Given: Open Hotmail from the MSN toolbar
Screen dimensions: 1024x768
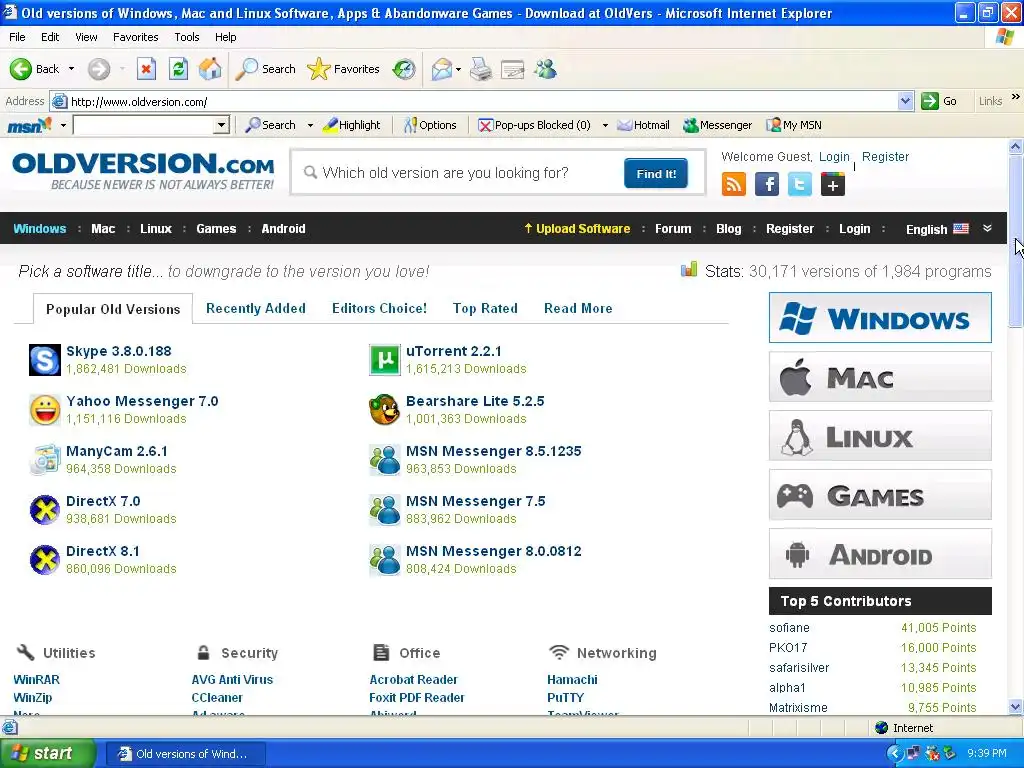Looking at the screenshot, I should (x=644, y=125).
